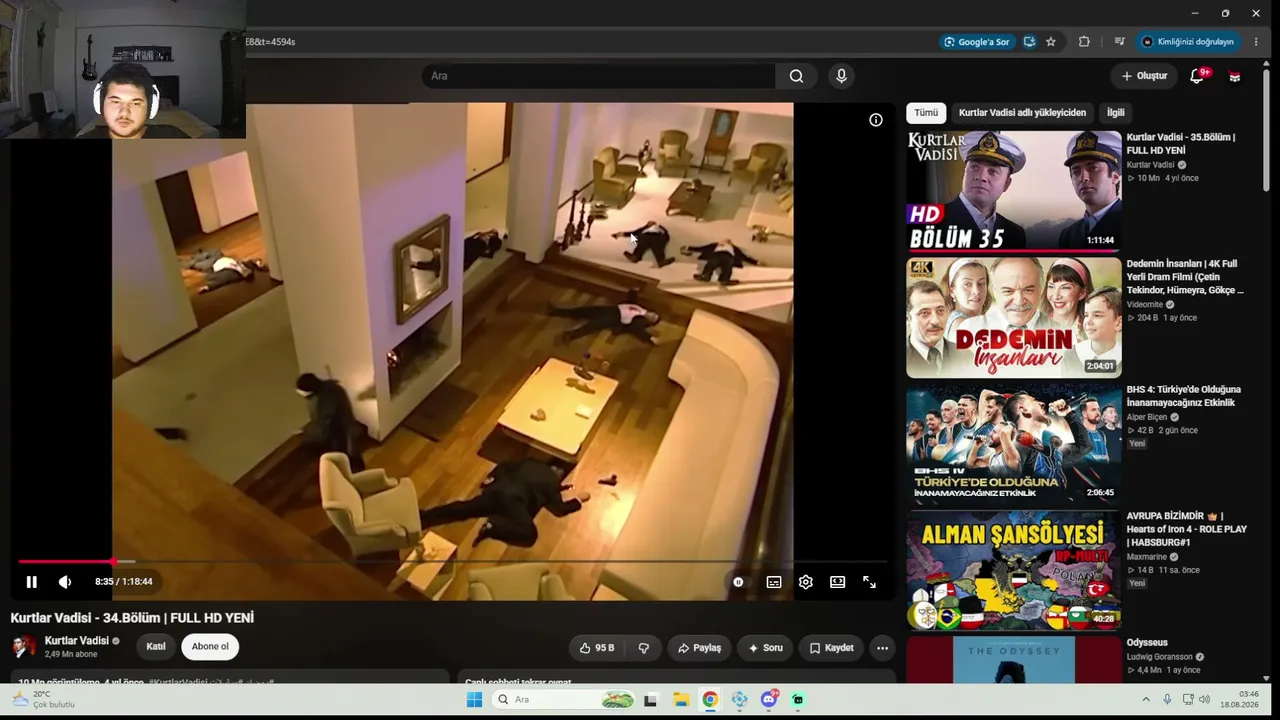
Task: Mute the video with the volume icon
Action: 65,582
